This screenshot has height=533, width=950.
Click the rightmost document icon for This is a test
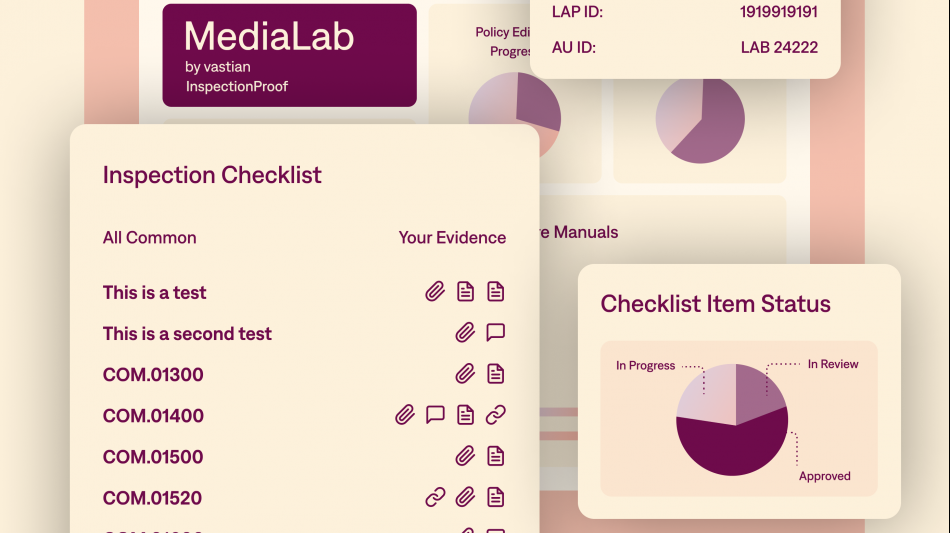click(496, 292)
